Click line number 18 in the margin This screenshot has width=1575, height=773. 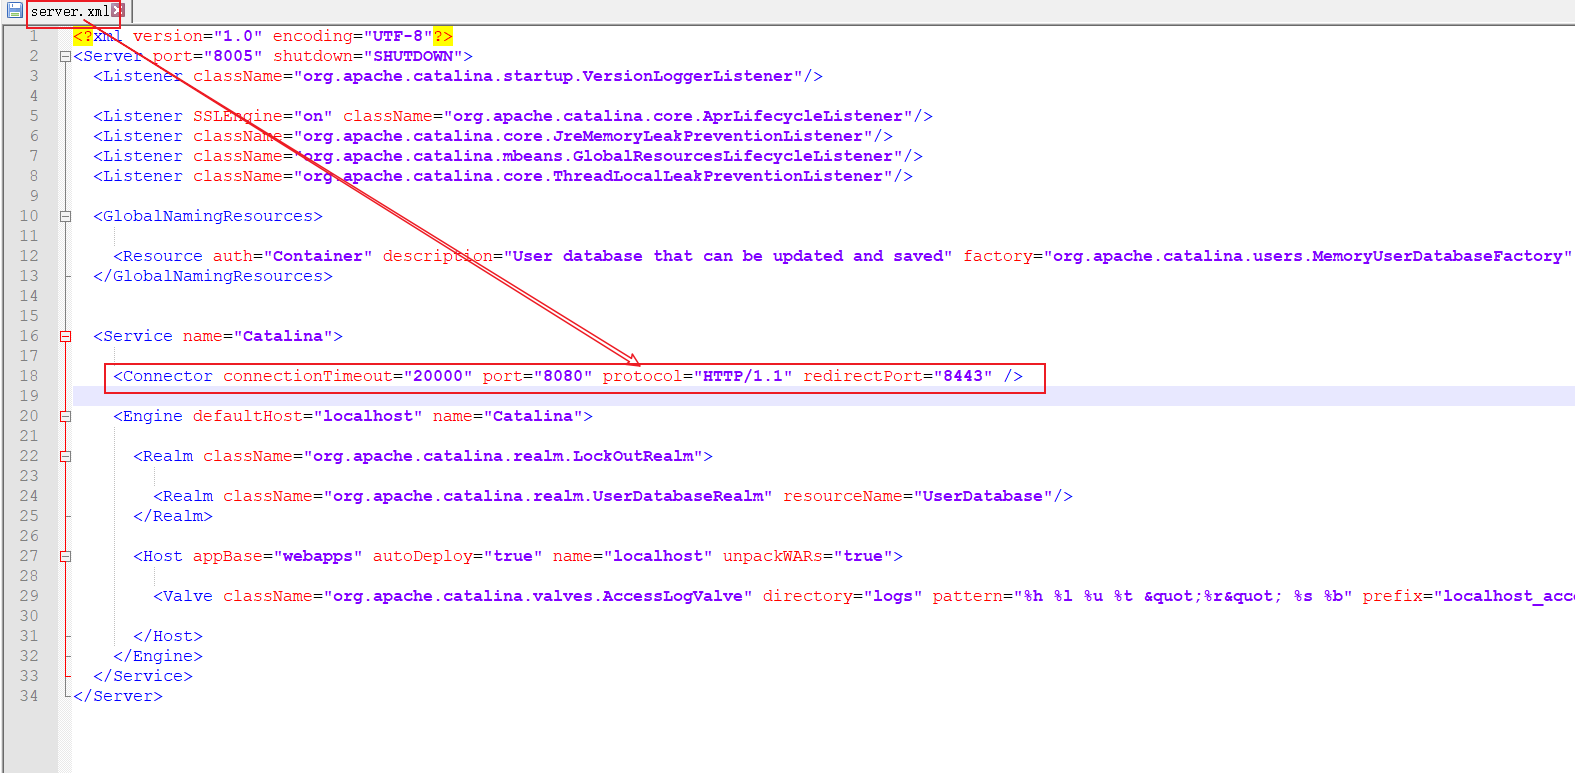click(29, 376)
